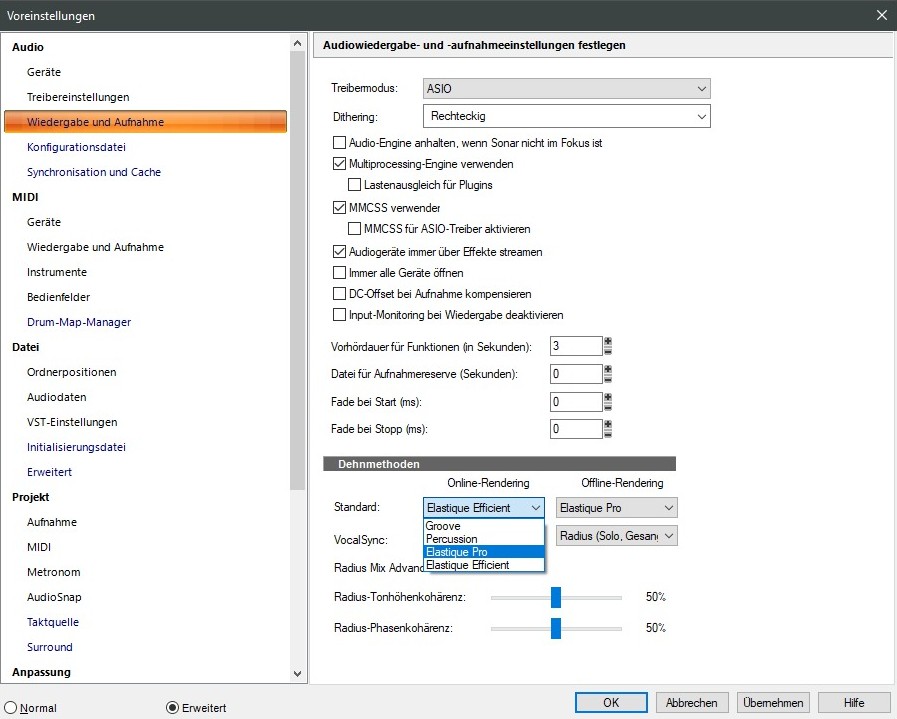Open the Treibermodus dropdown
The image size is (897, 719).
click(566, 89)
